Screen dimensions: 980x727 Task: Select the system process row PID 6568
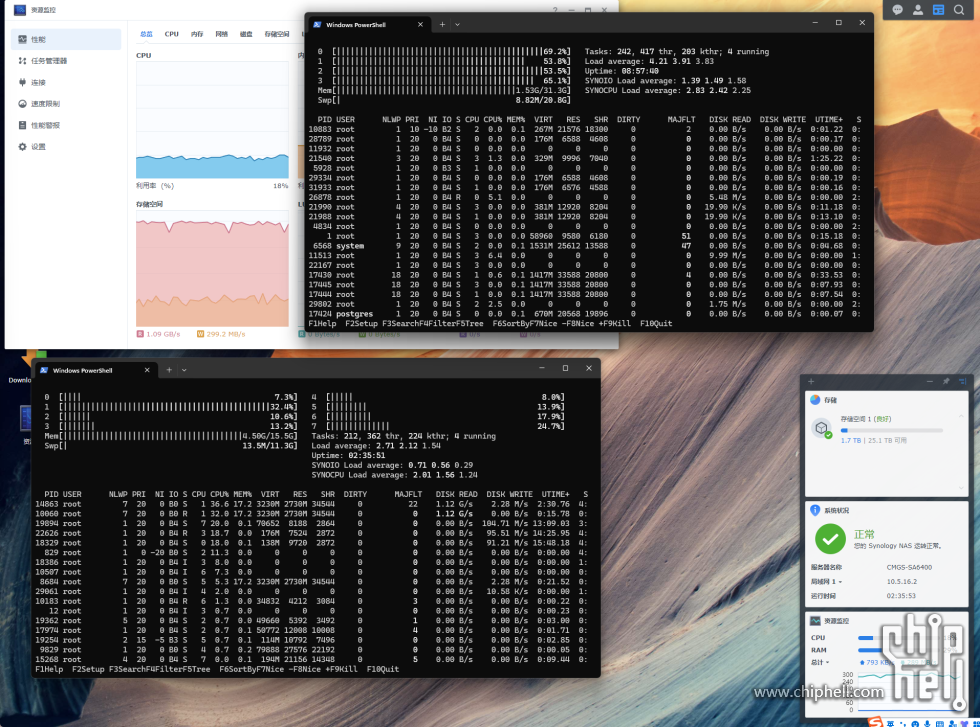pyautogui.click(x=584, y=246)
